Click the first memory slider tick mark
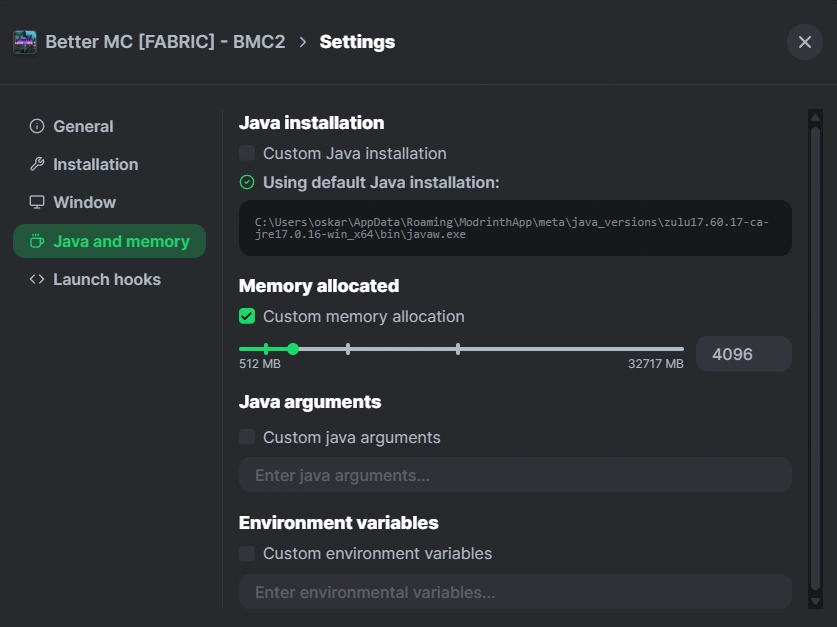Image resolution: width=837 pixels, height=627 pixels. coord(266,349)
